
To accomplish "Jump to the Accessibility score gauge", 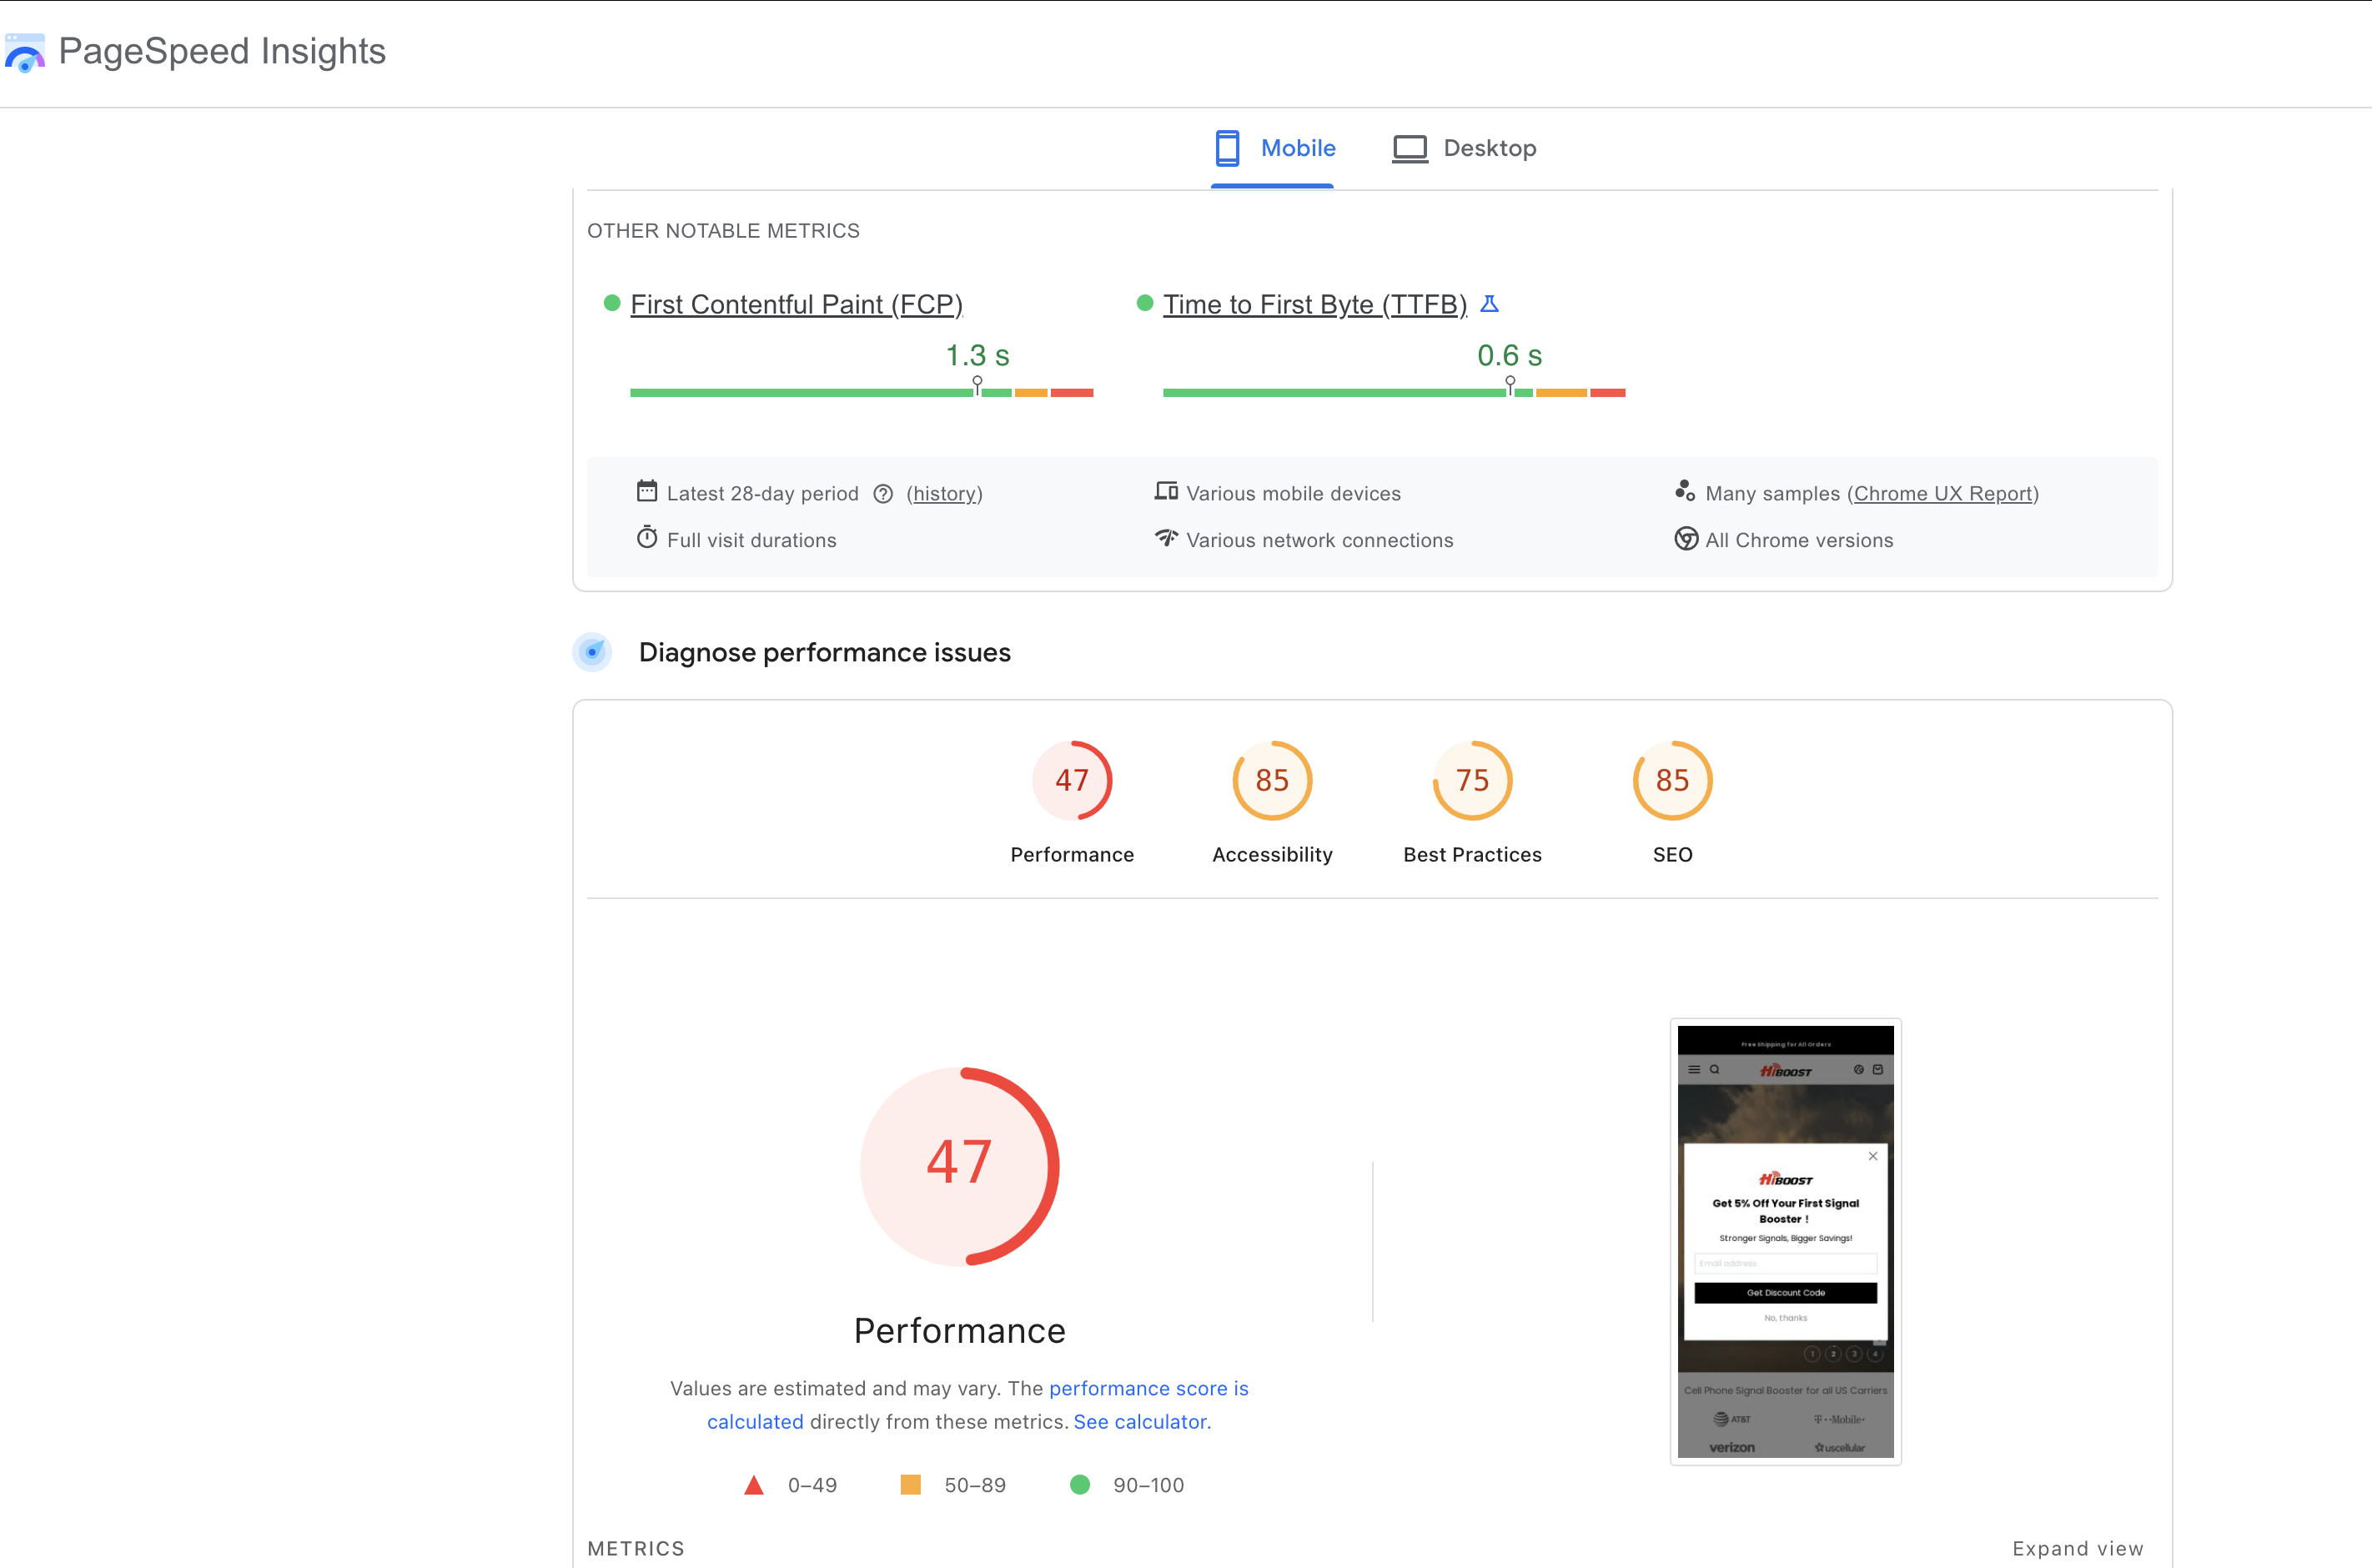I will (x=1272, y=780).
